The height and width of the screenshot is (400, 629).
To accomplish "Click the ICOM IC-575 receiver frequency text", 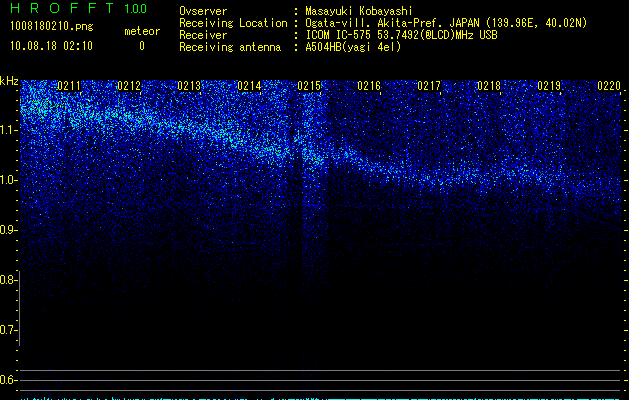I will click(401, 35).
